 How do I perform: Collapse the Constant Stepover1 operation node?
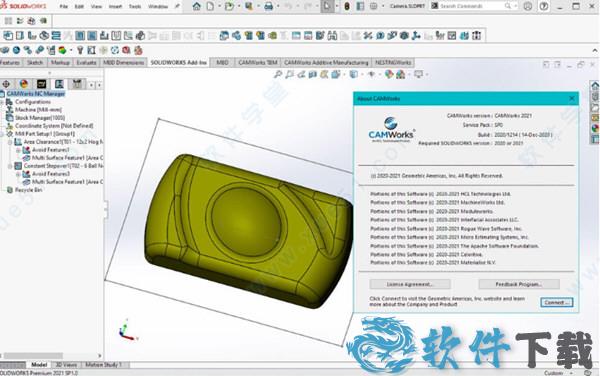click(10, 166)
